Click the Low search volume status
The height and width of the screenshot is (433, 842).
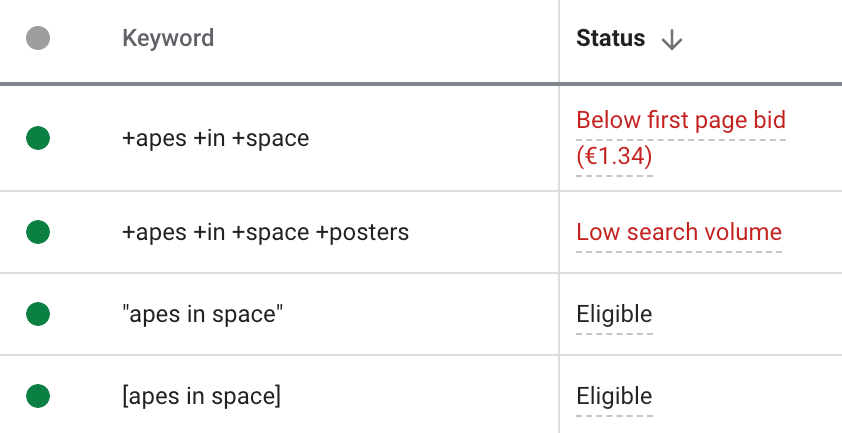coord(679,232)
